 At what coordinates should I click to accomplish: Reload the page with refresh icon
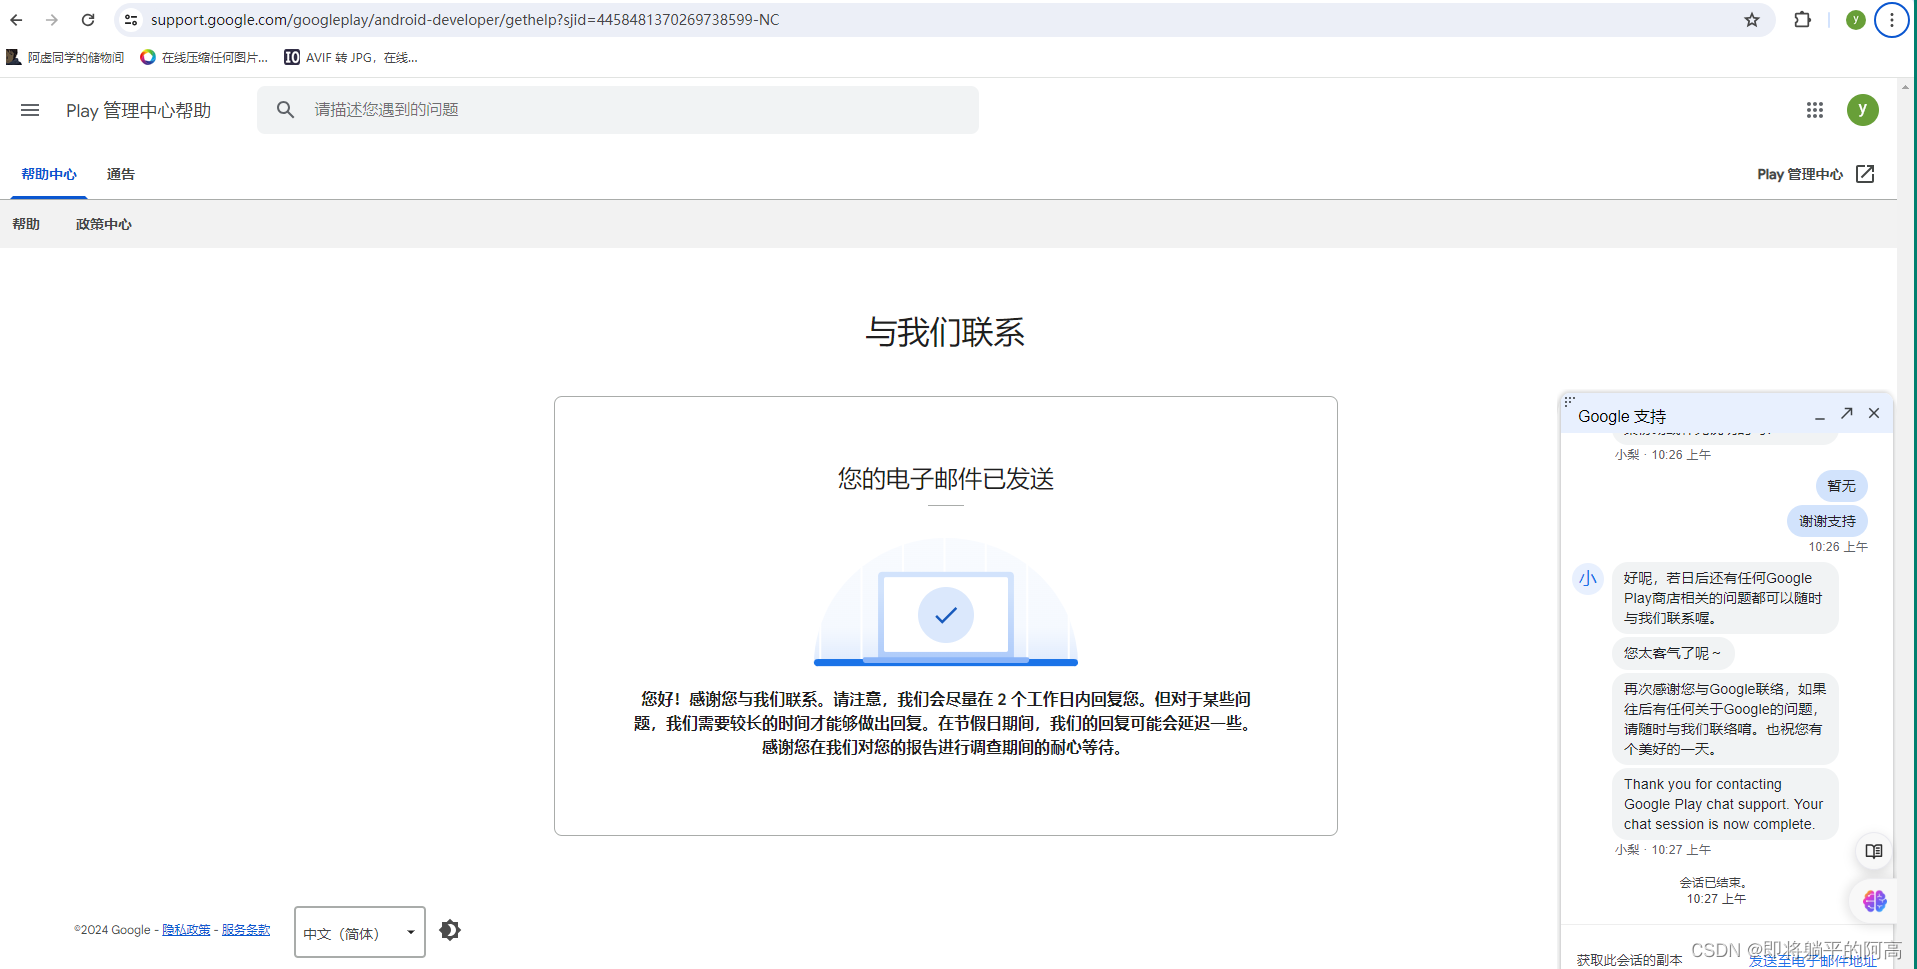(x=88, y=20)
